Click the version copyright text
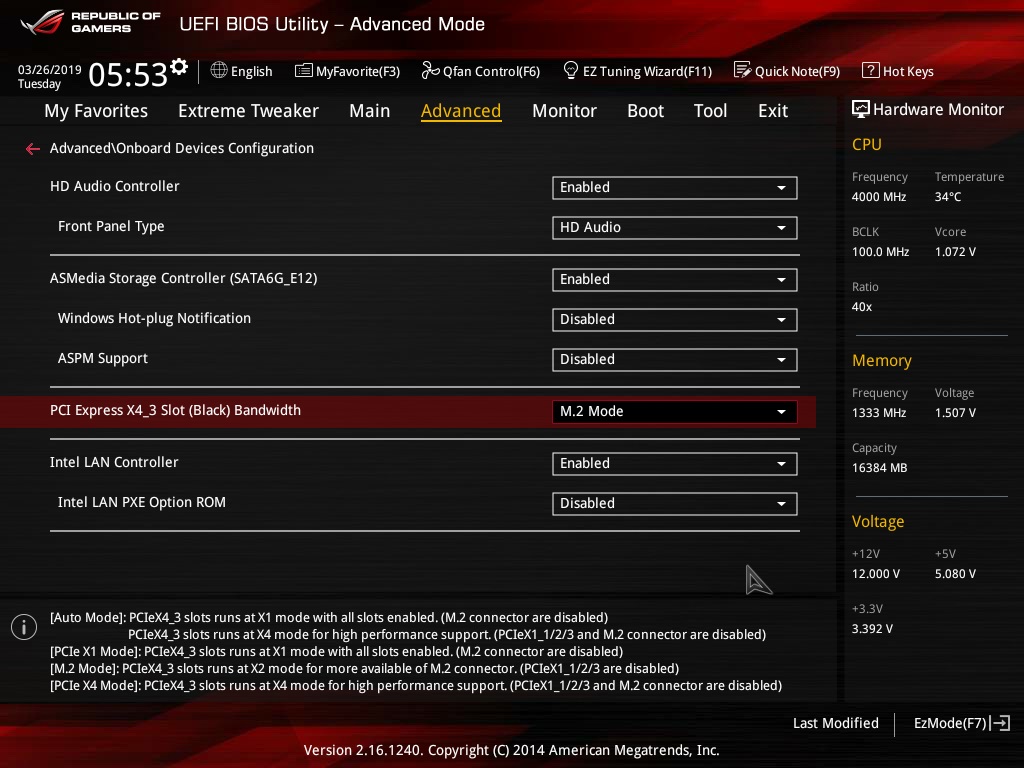This screenshot has width=1024, height=768. [x=511, y=750]
